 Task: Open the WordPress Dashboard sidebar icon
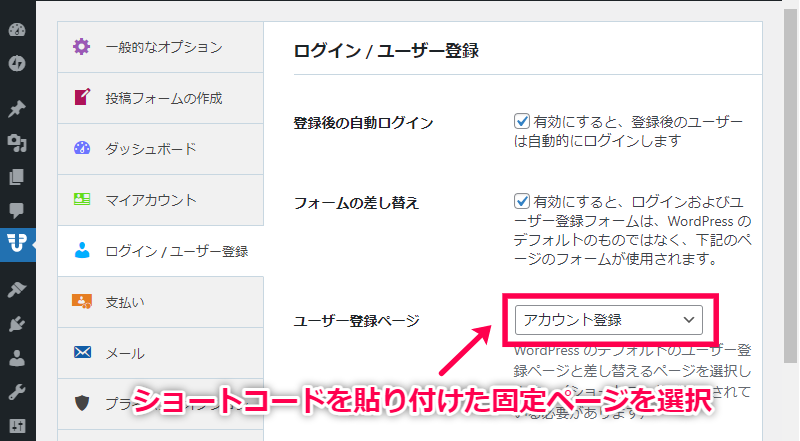point(17,30)
